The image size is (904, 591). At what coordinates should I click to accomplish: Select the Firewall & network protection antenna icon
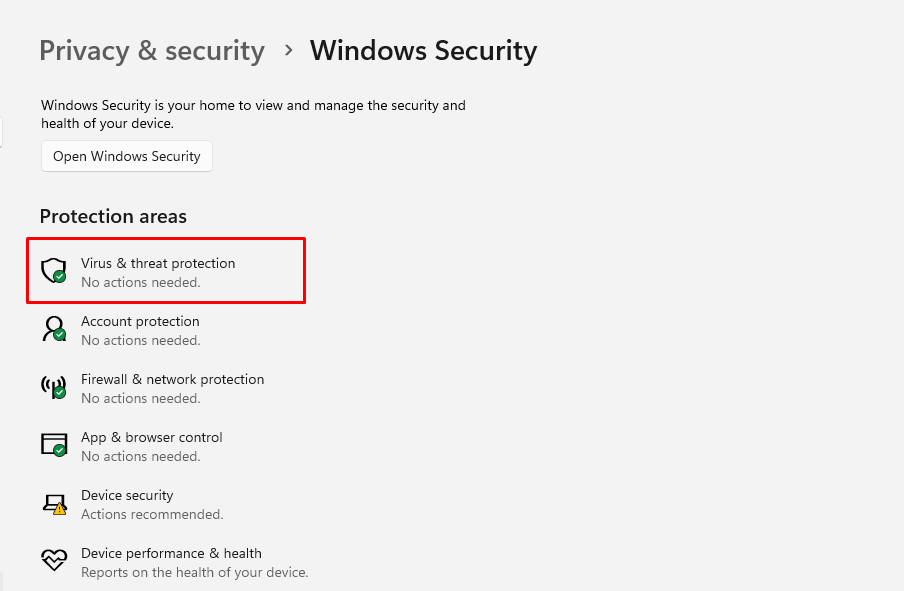(x=53, y=387)
